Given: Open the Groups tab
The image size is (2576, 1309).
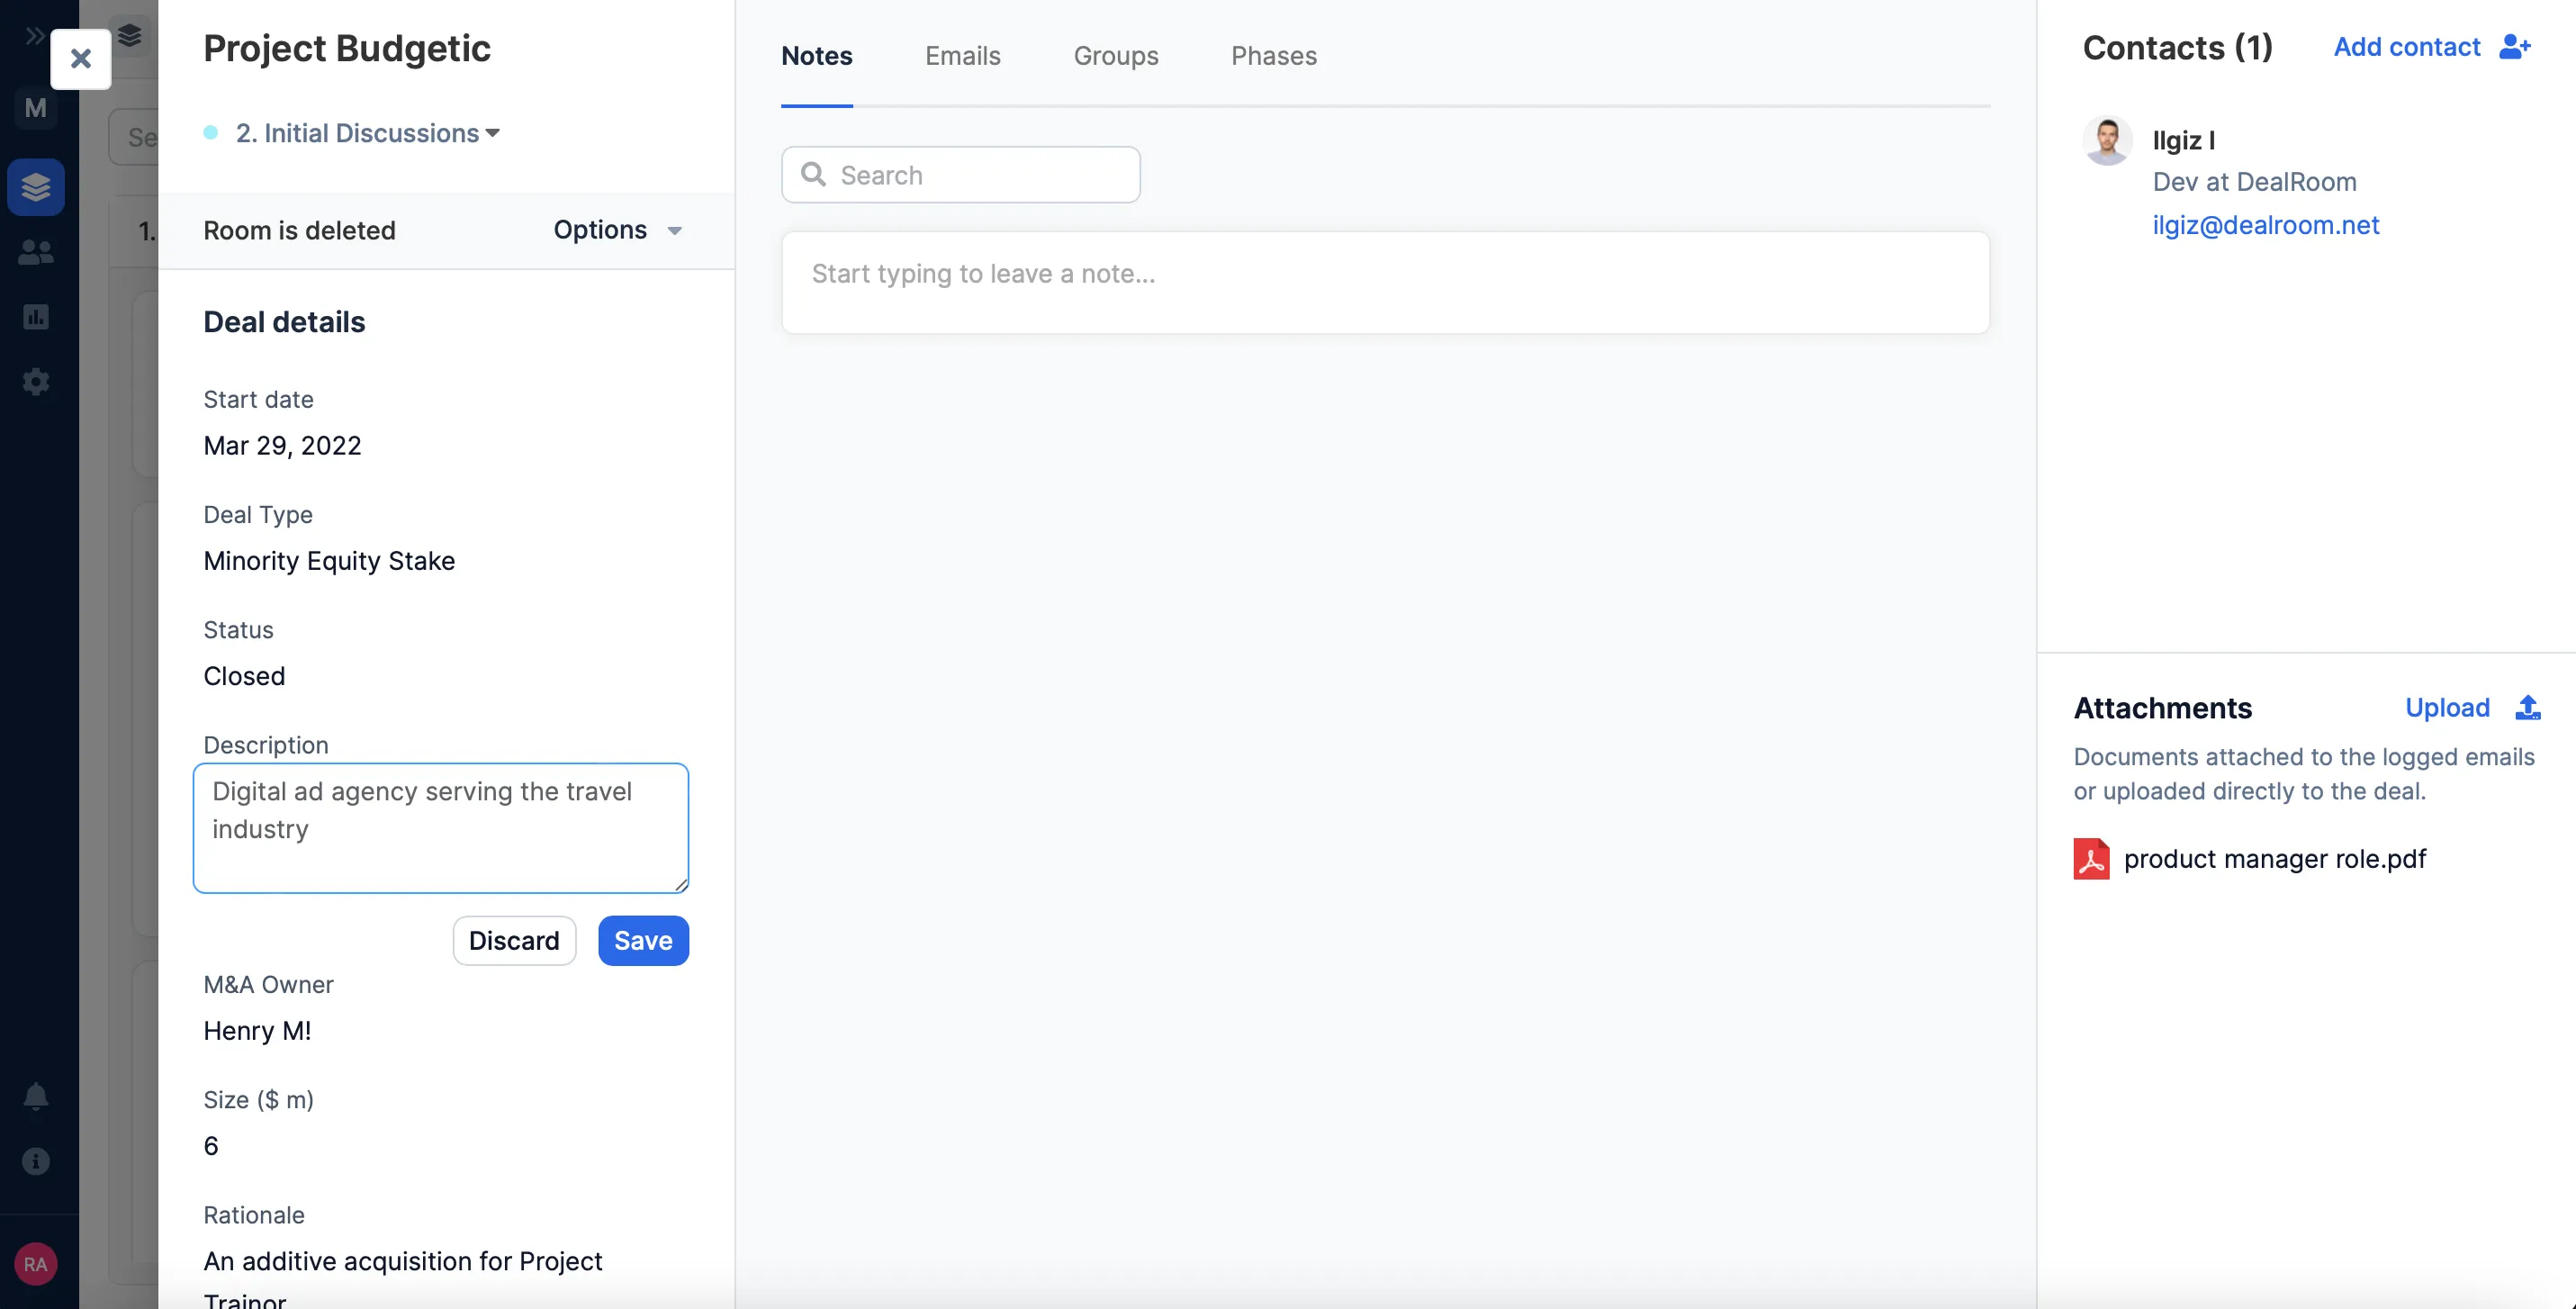Looking at the screenshot, I should [x=1115, y=56].
